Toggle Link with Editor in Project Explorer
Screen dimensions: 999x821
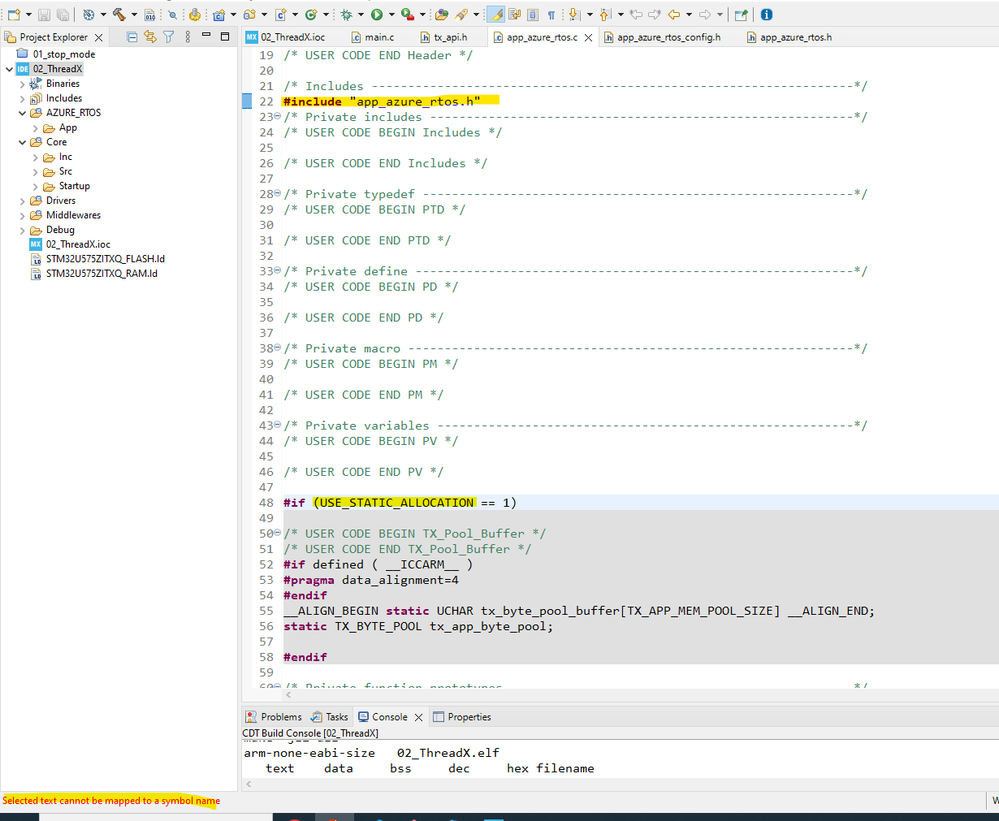[x=150, y=37]
